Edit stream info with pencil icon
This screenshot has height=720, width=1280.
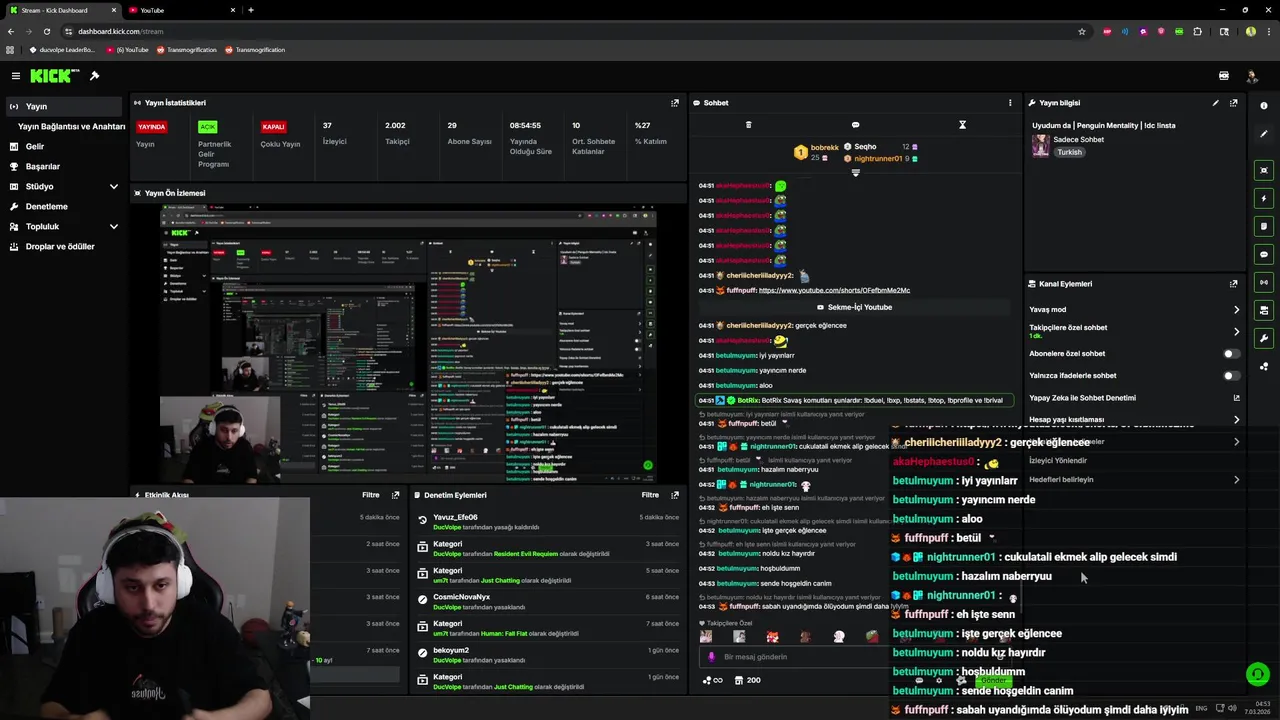click(x=1216, y=103)
